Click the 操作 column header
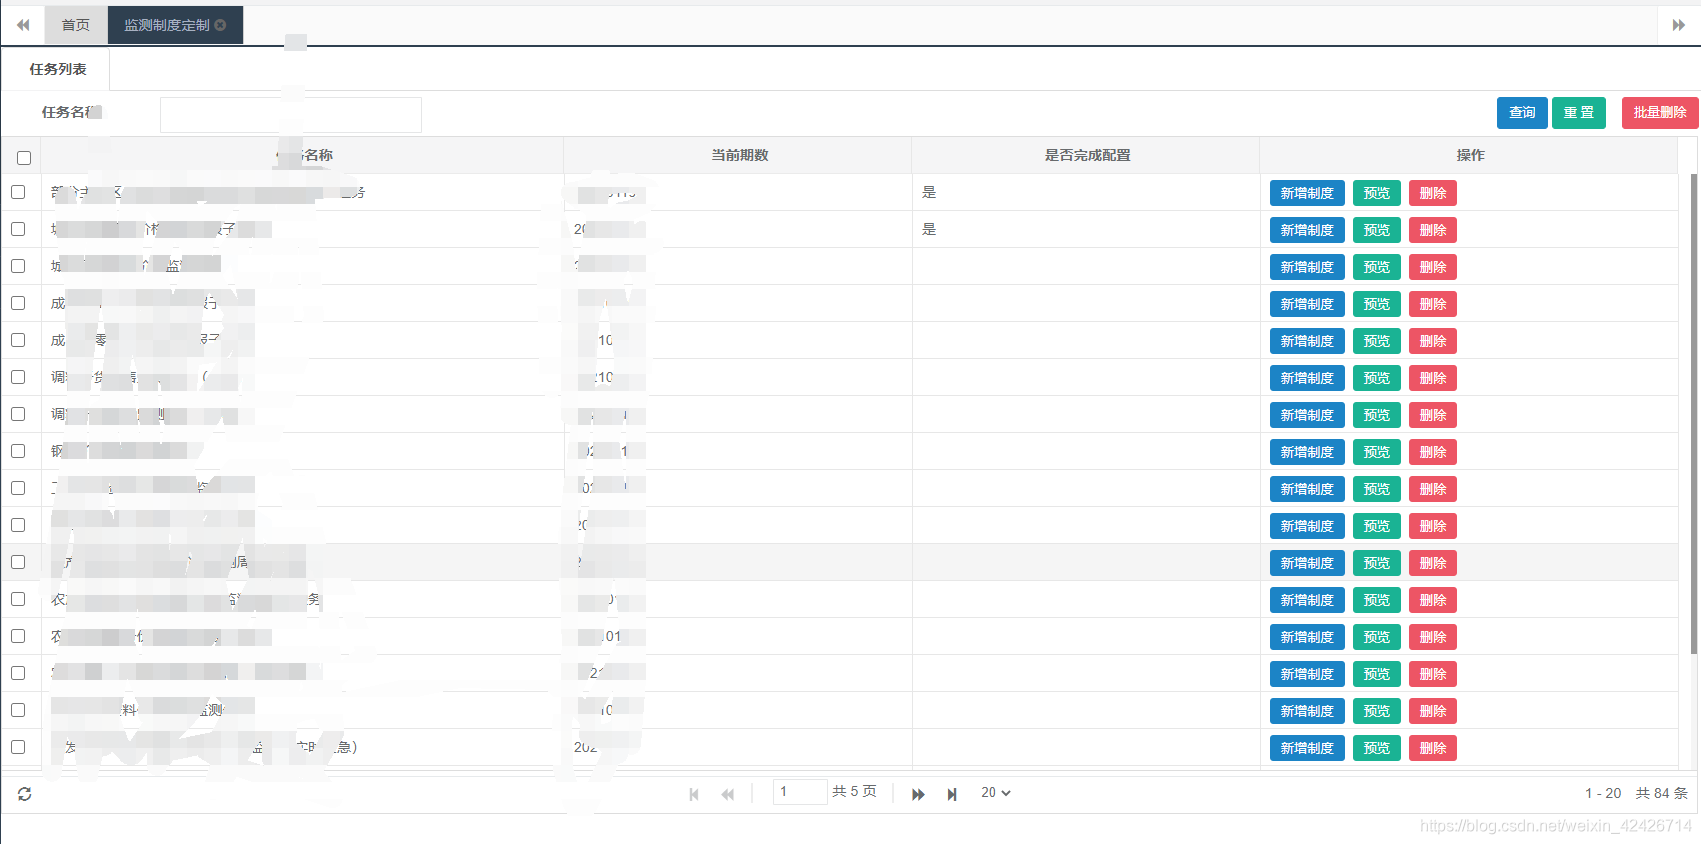Screen dimensions: 1701x844 (x=1470, y=155)
